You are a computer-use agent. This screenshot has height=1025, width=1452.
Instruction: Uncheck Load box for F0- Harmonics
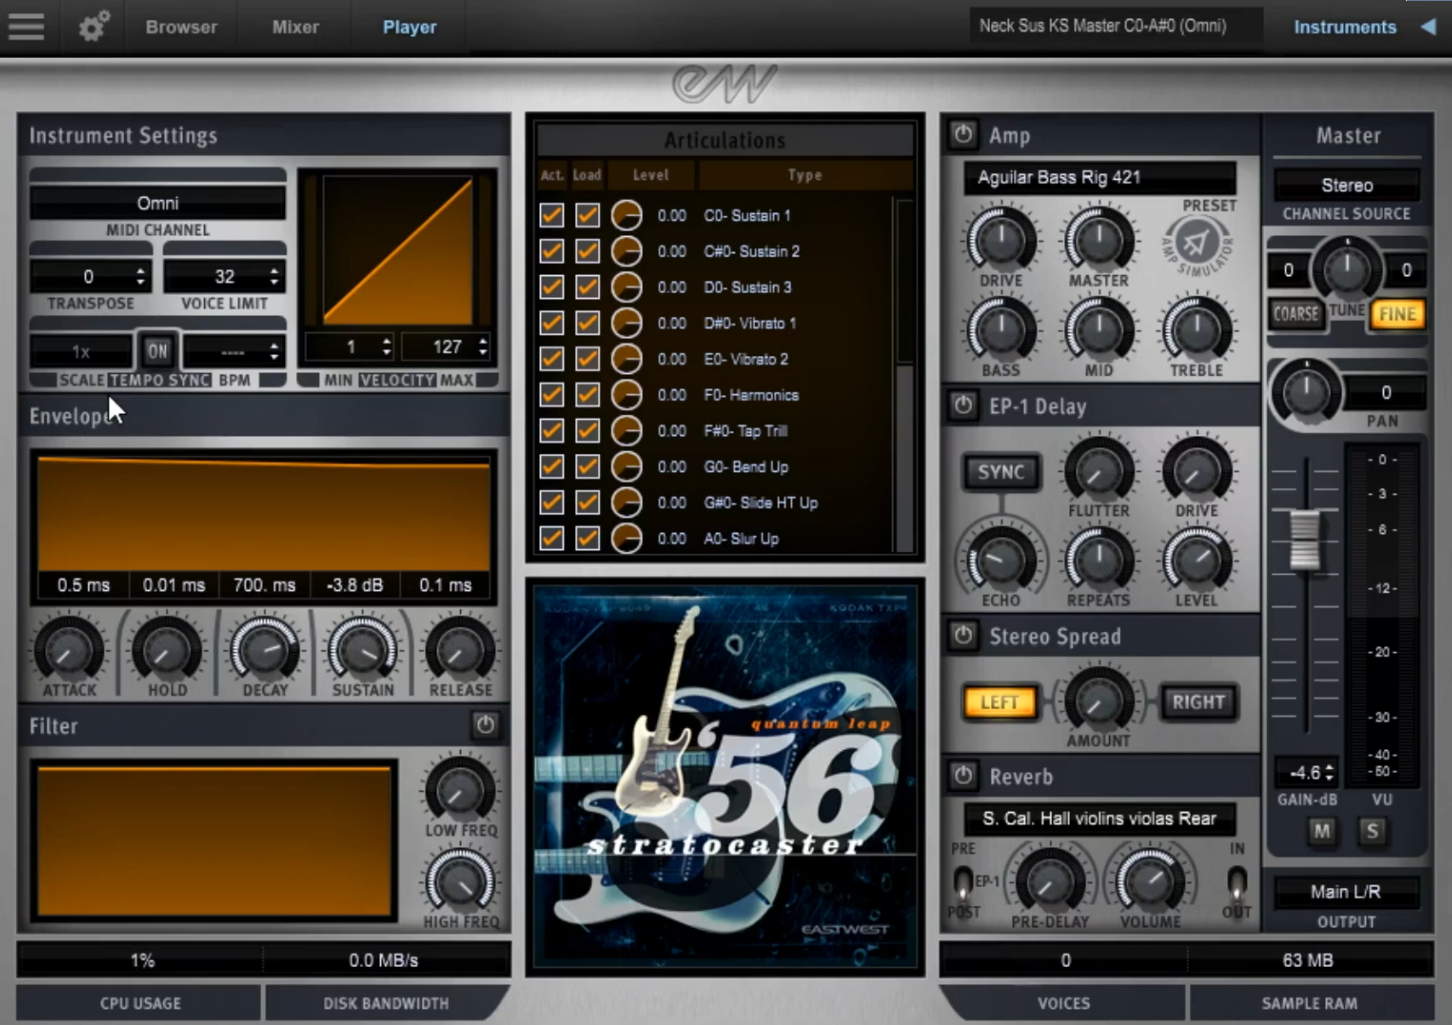587,395
